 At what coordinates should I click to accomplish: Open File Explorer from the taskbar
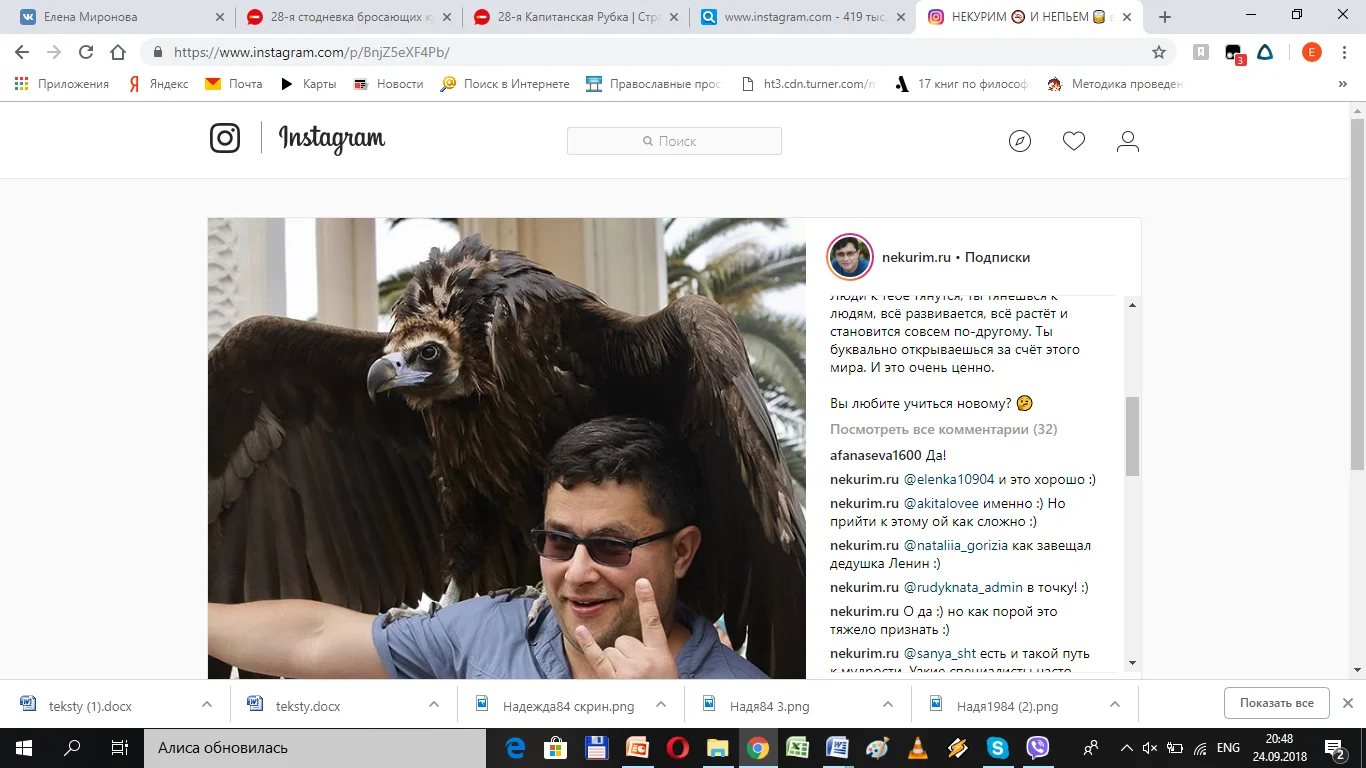click(717, 748)
